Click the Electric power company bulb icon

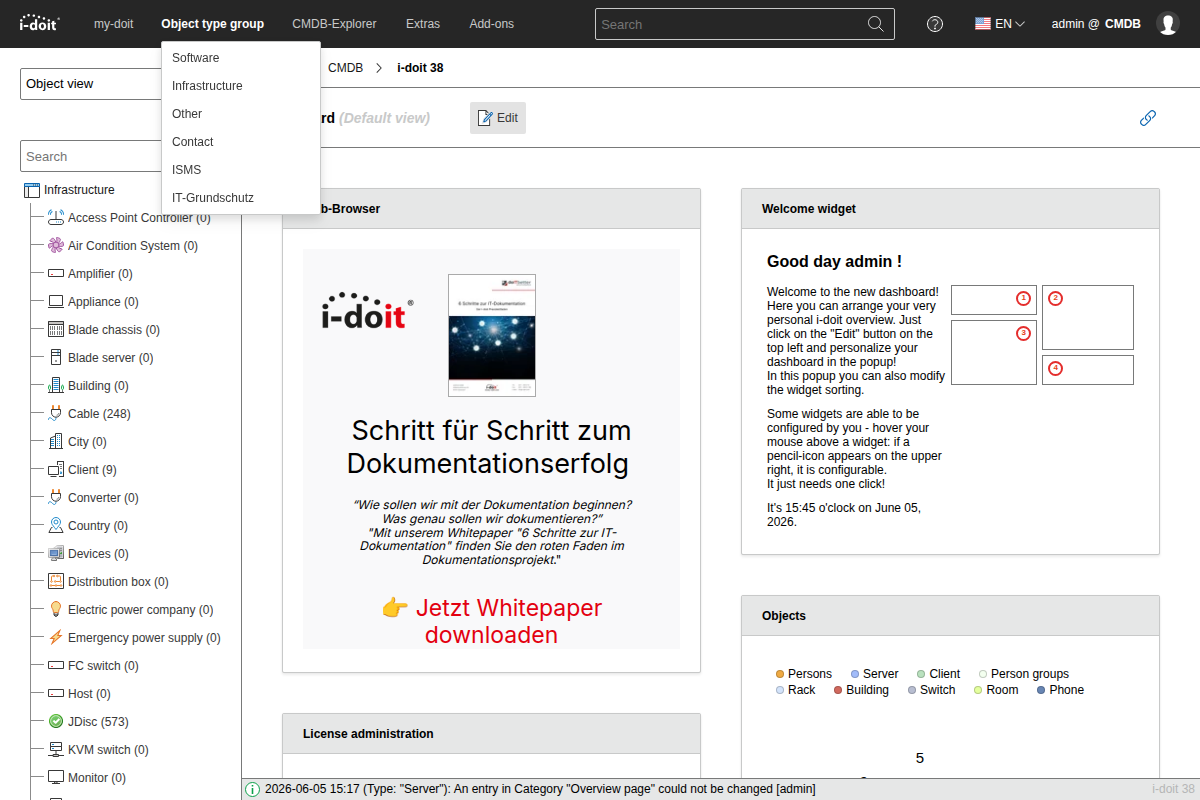tap(56, 610)
